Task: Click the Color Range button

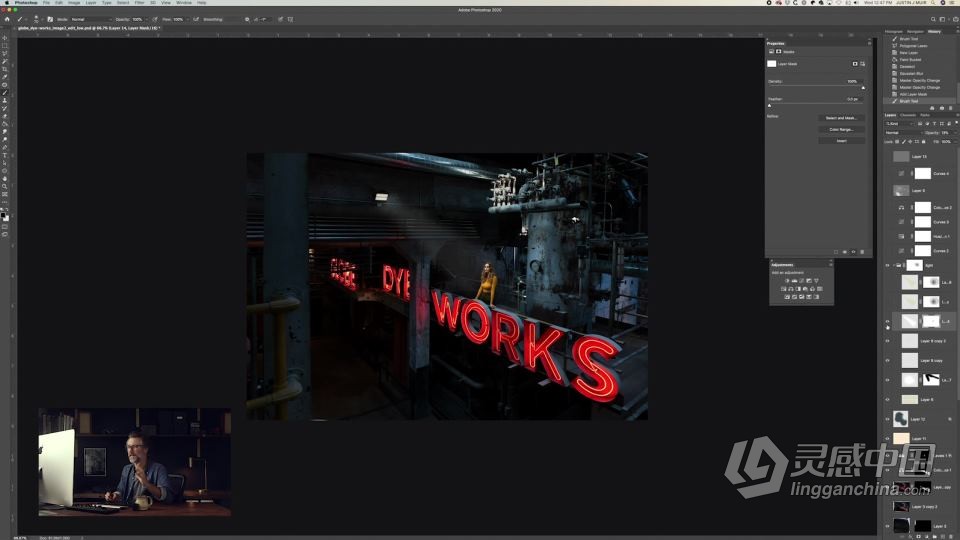Action: pyautogui.click(x=841, y=129)
